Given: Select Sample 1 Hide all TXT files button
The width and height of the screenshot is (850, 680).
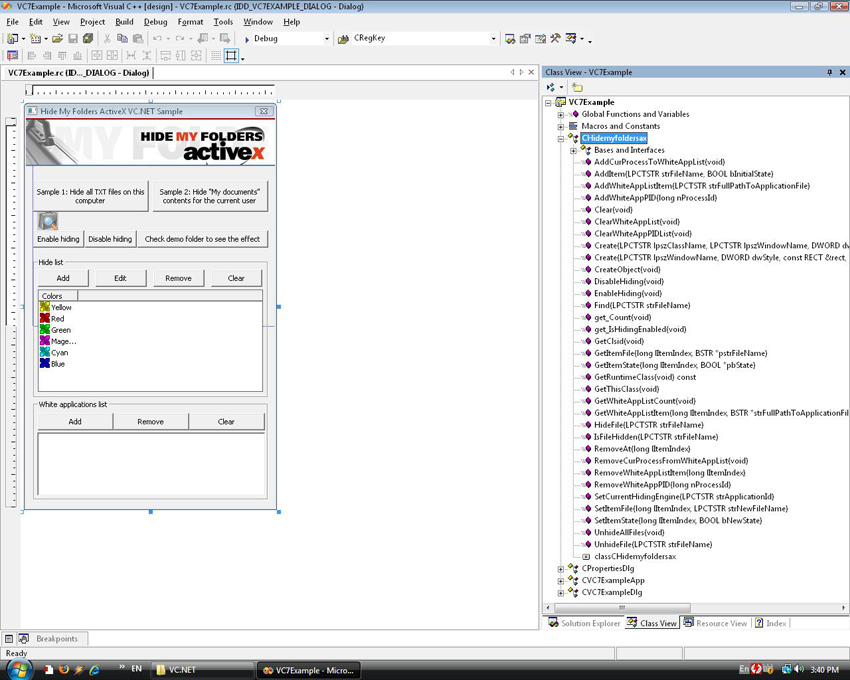Looking at the screenshot, I should pos(91,196).
